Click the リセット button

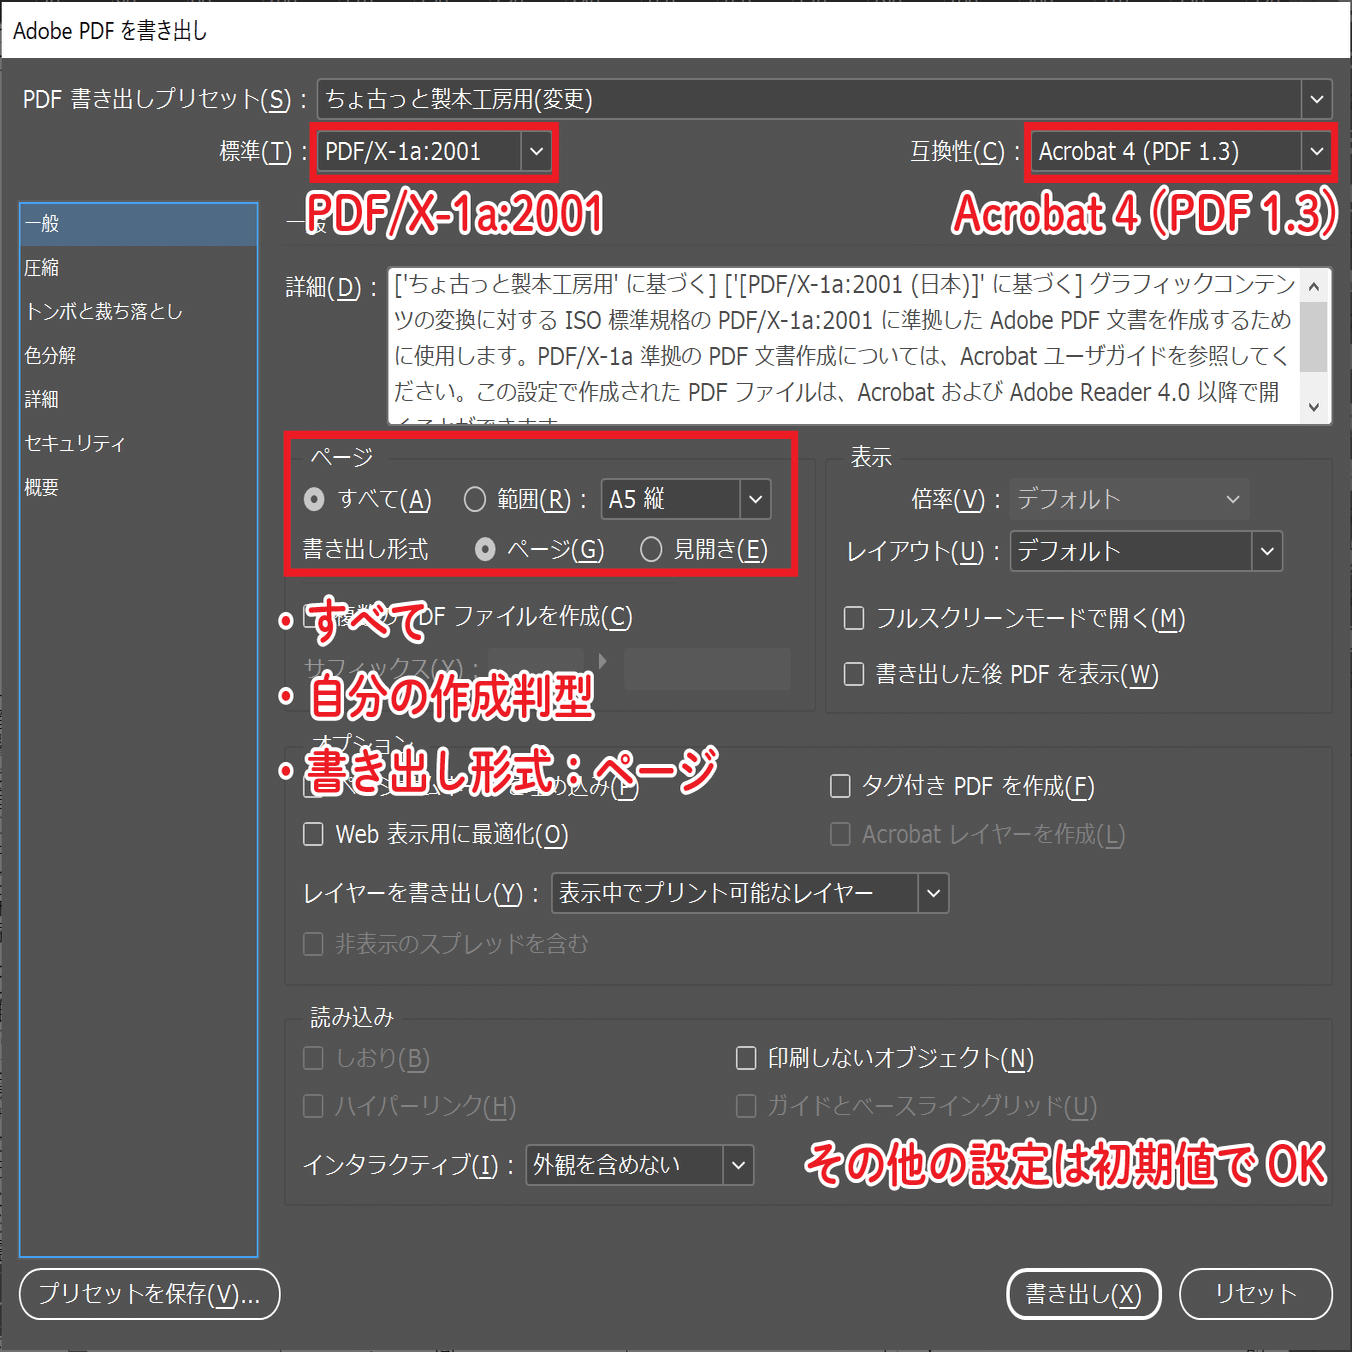pyautogui.click(x=1256, y=1294)
